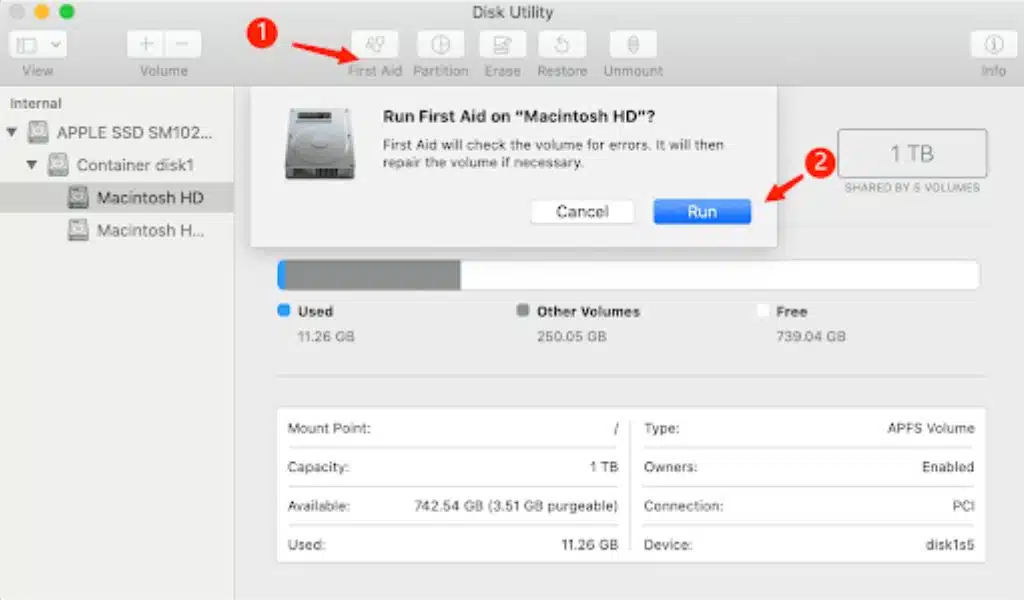Image resolution: width=1024 pixels, height=600 pixels.
Task: Open the Info inspector icon
Action: coord(993,45)
